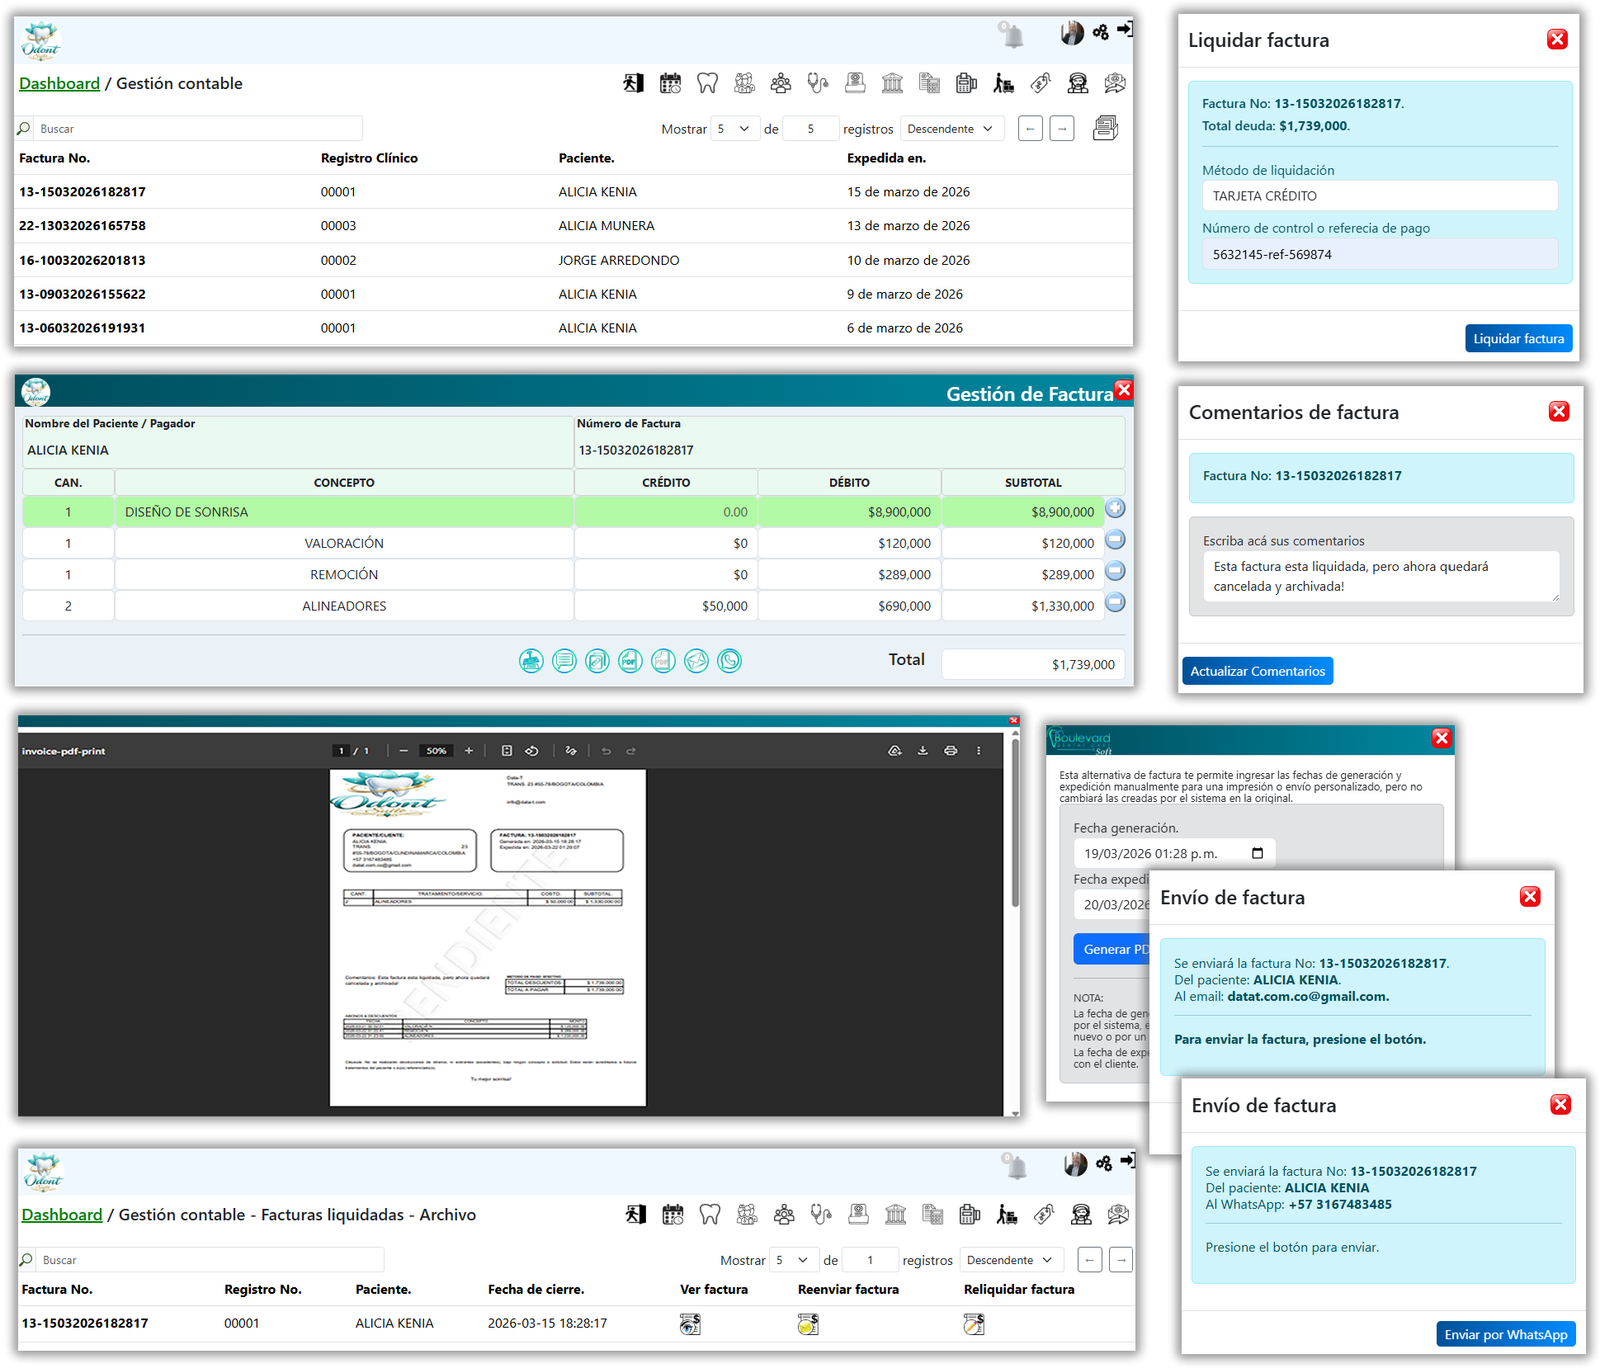Click Reliquidar factura icon for archived invoice
The width and height of the screenshot is (1600, 1368).
tap(974, 1324)
